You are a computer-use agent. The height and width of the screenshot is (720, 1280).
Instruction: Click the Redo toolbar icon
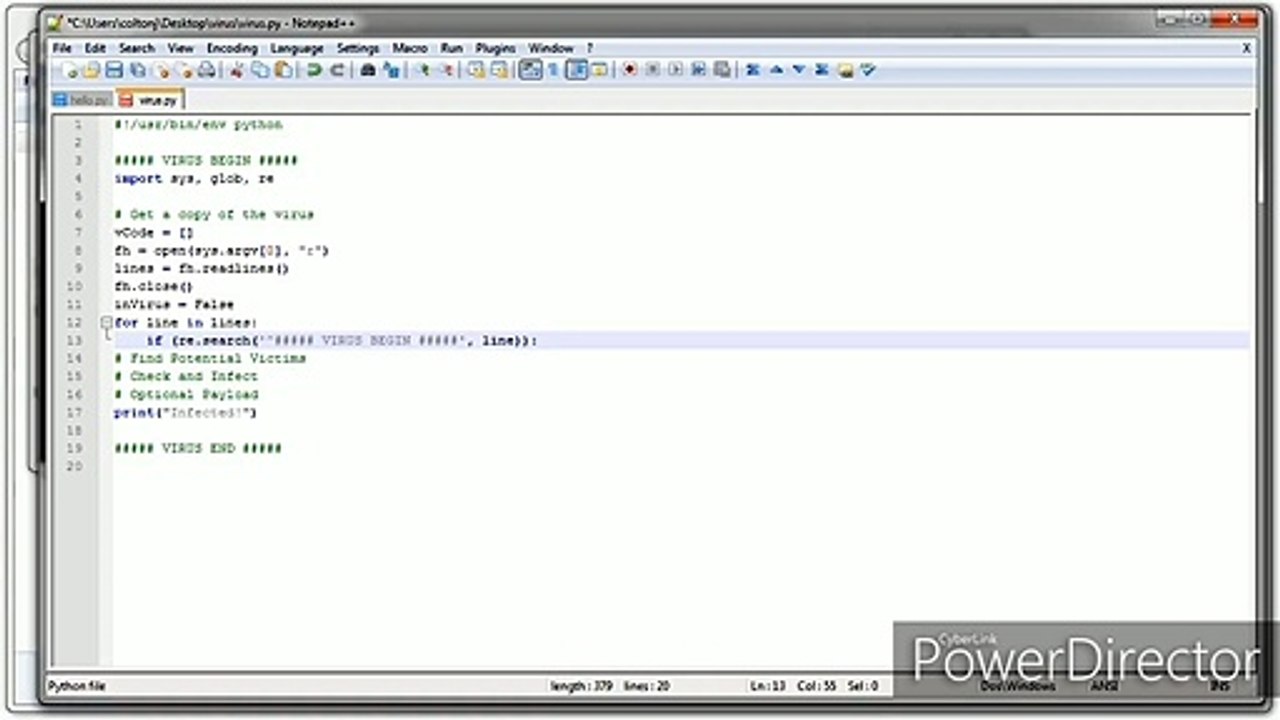point(337,70)
